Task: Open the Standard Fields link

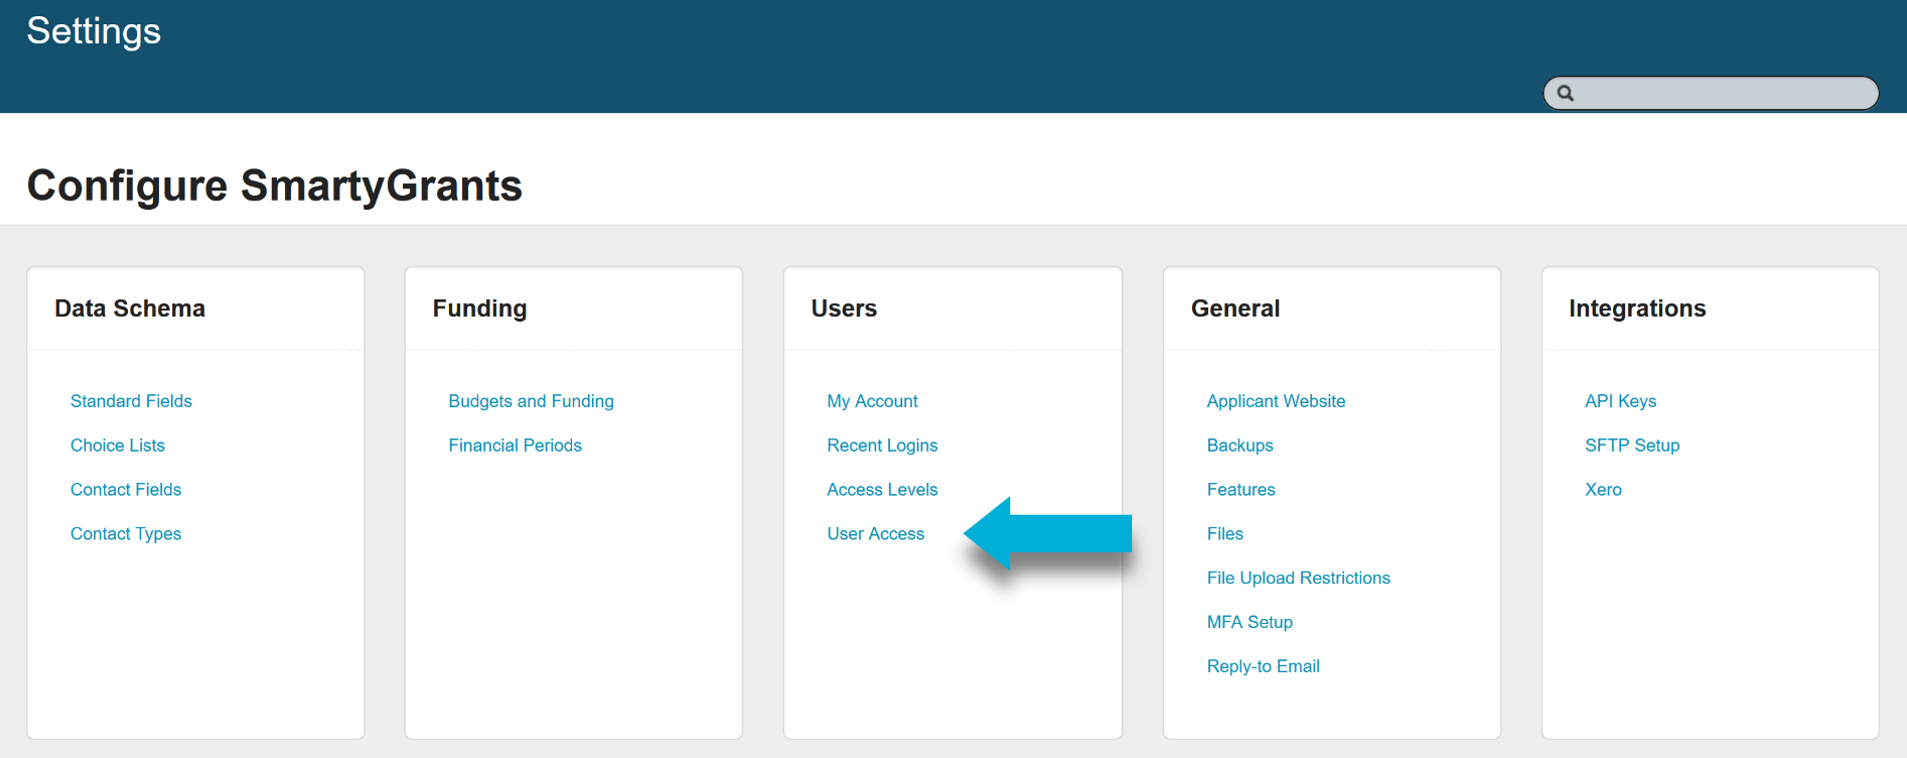Action: [x=131, y=401]
